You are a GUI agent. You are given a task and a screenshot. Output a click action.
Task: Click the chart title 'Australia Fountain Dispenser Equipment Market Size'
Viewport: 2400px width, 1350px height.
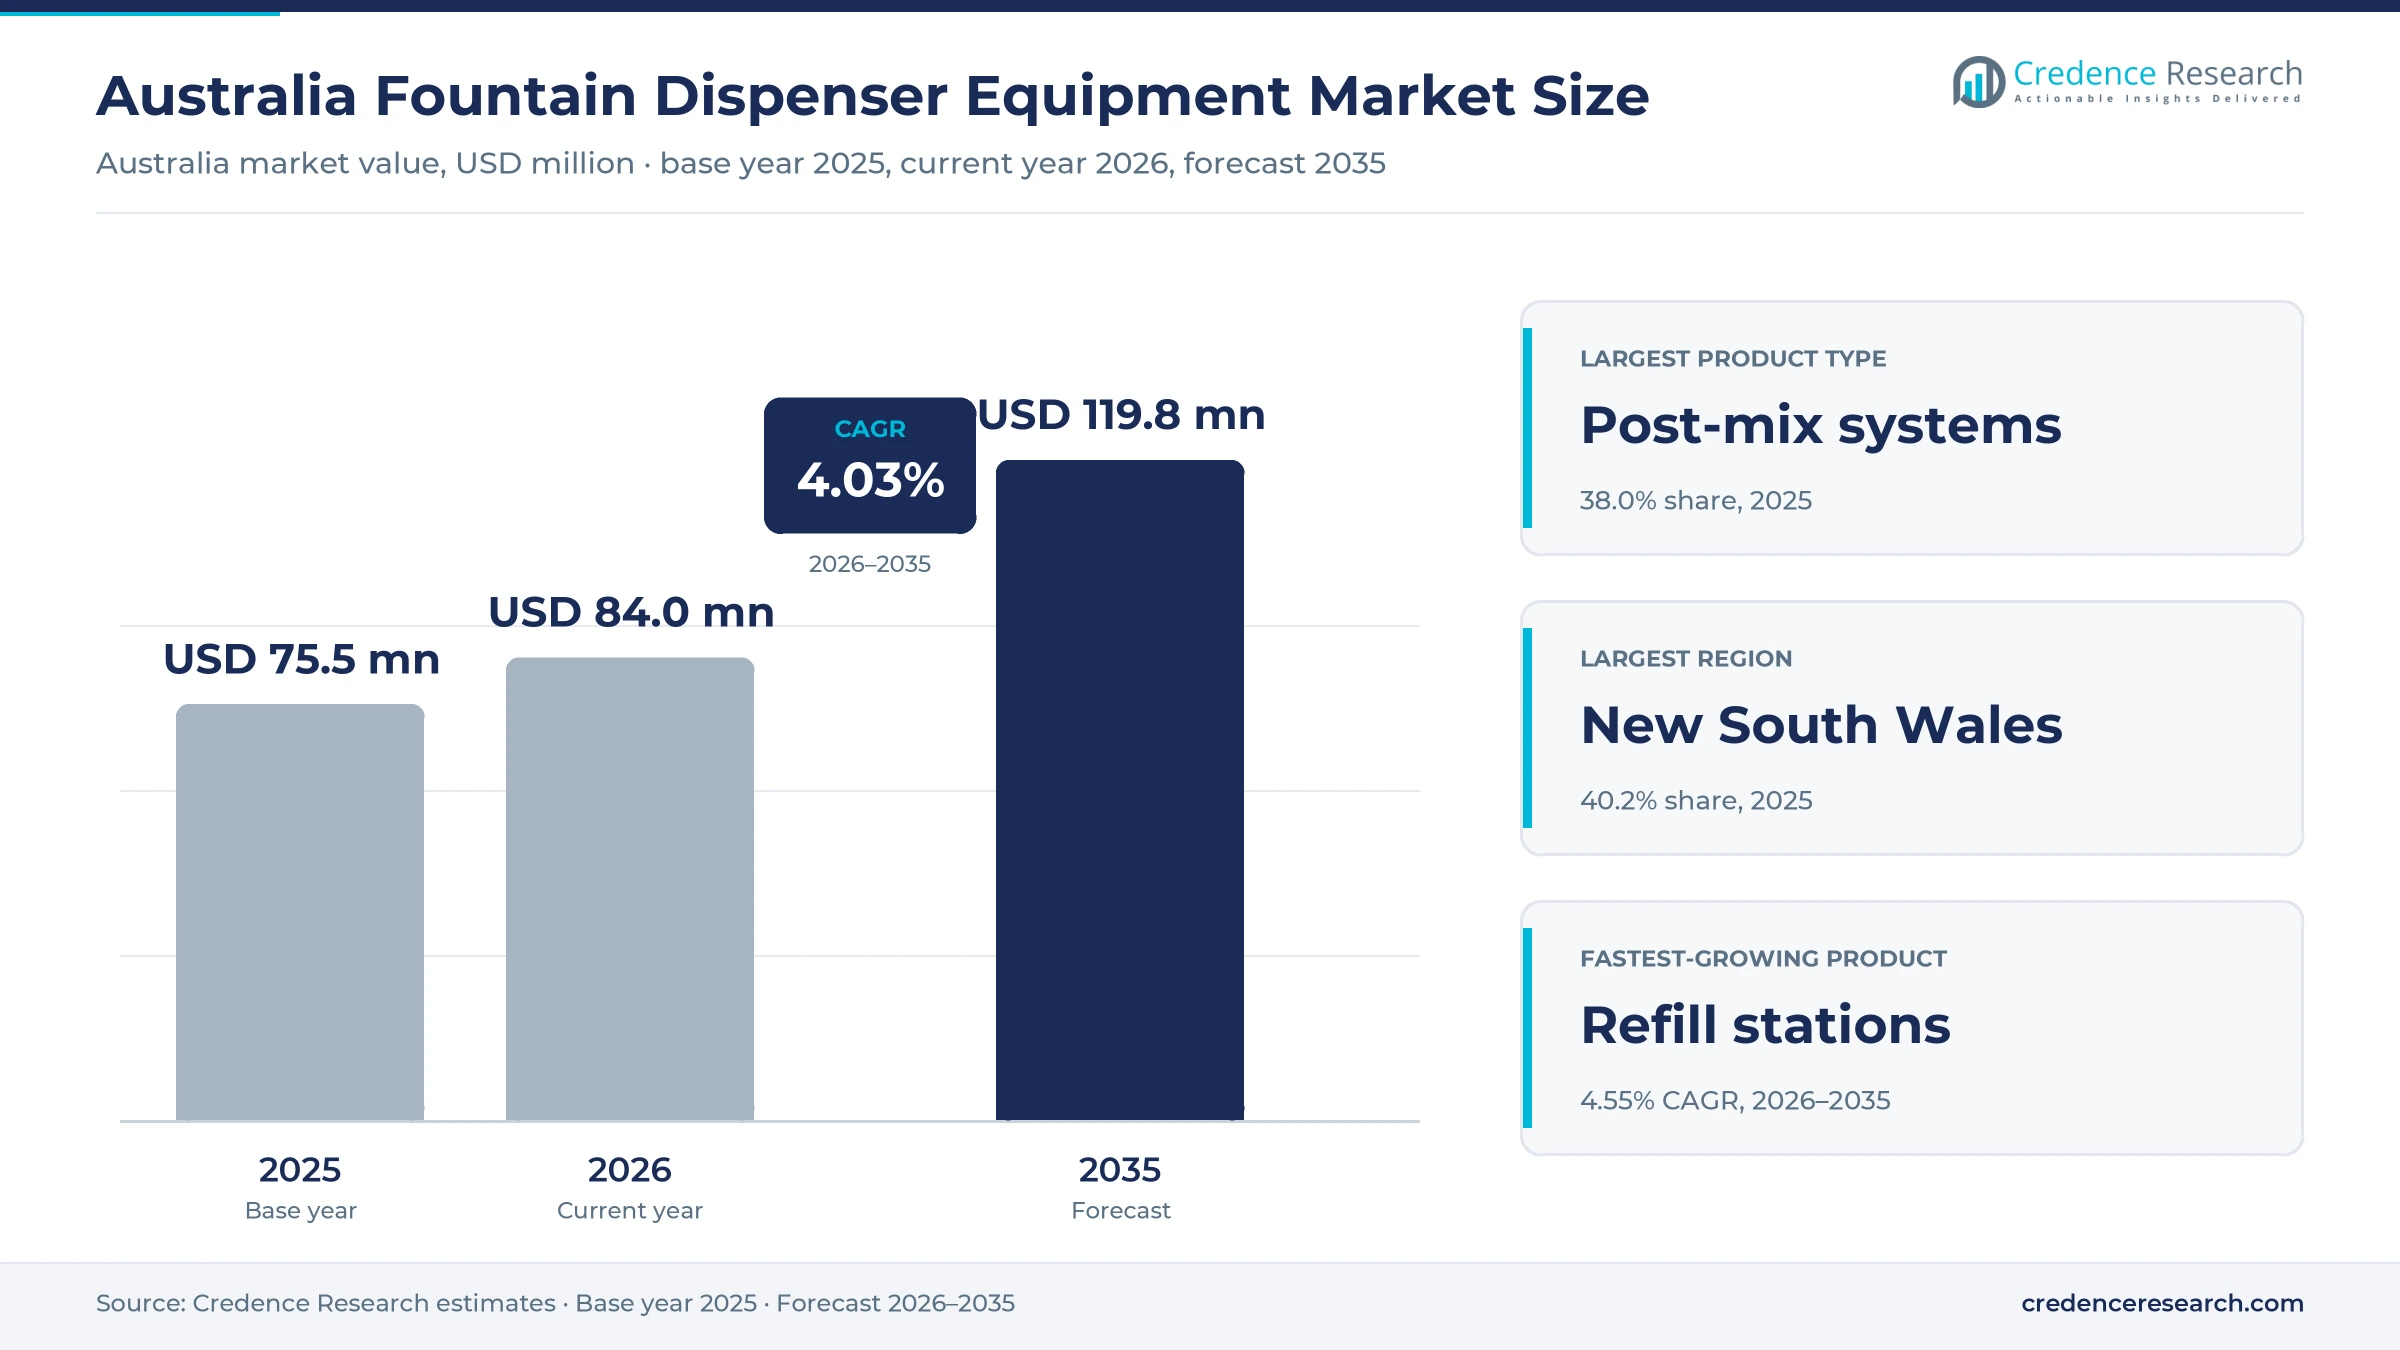(872, 96)
